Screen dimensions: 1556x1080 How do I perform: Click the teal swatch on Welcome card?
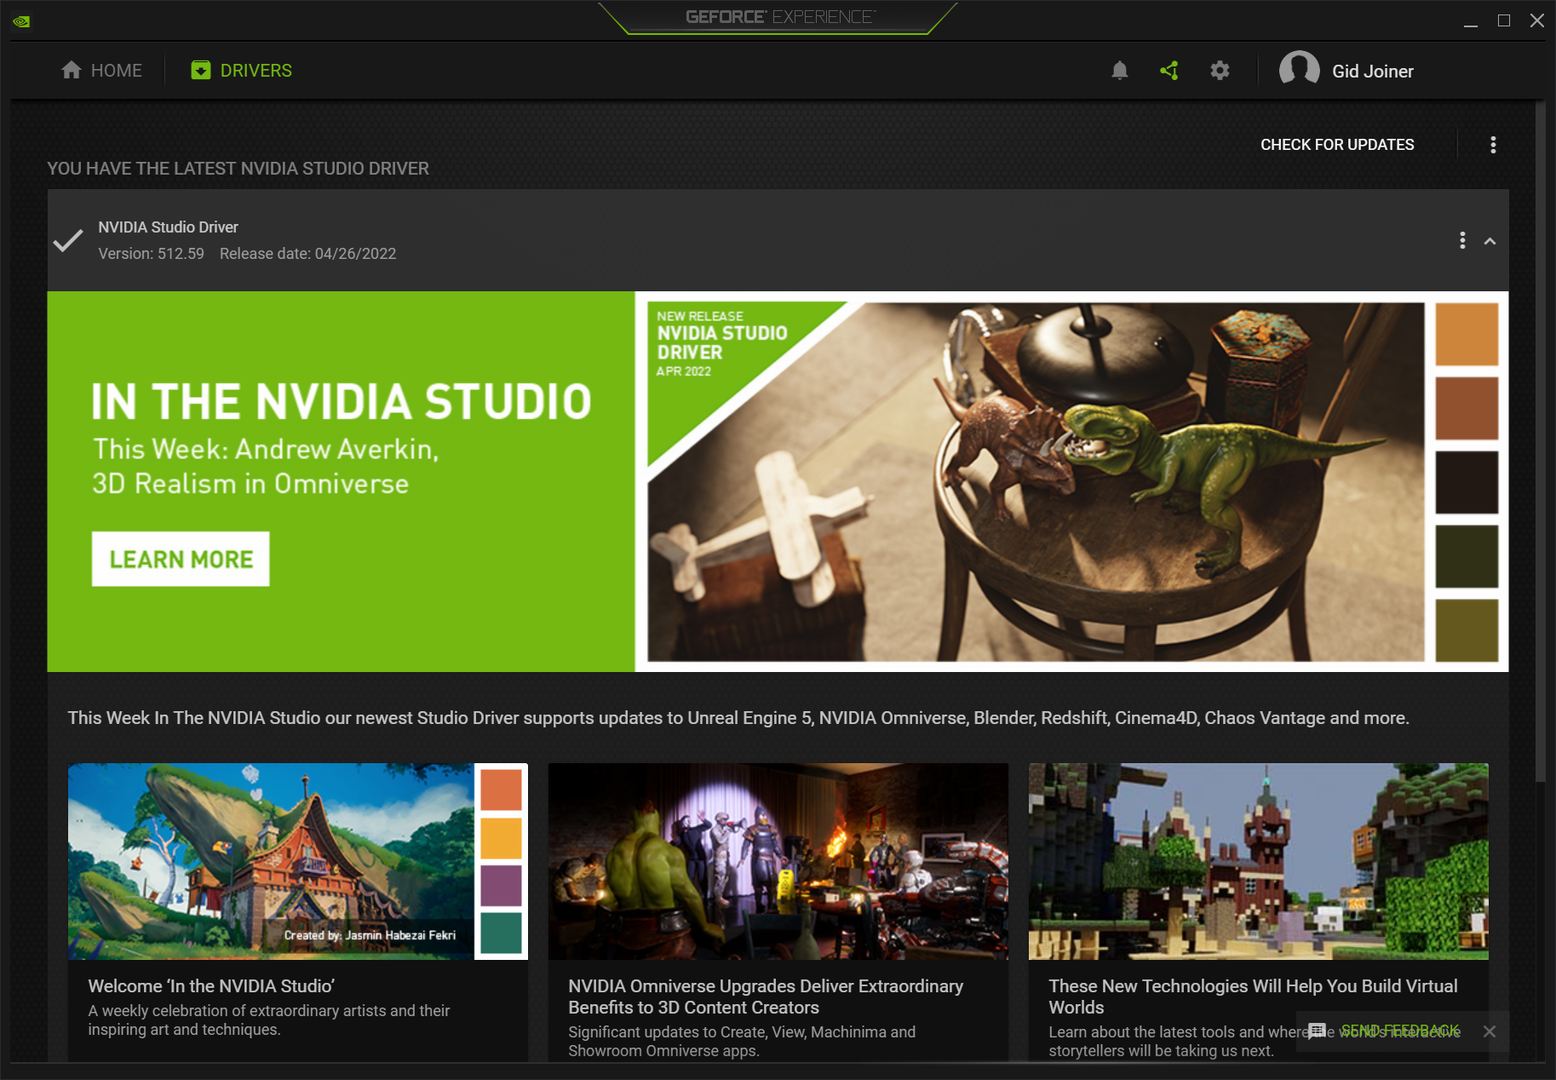pos(501,933)
